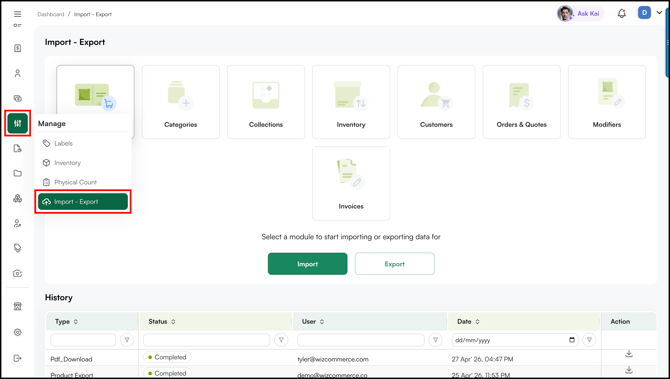Sort by User column
This screenshot has height=379, width=670.
[322, 322]
